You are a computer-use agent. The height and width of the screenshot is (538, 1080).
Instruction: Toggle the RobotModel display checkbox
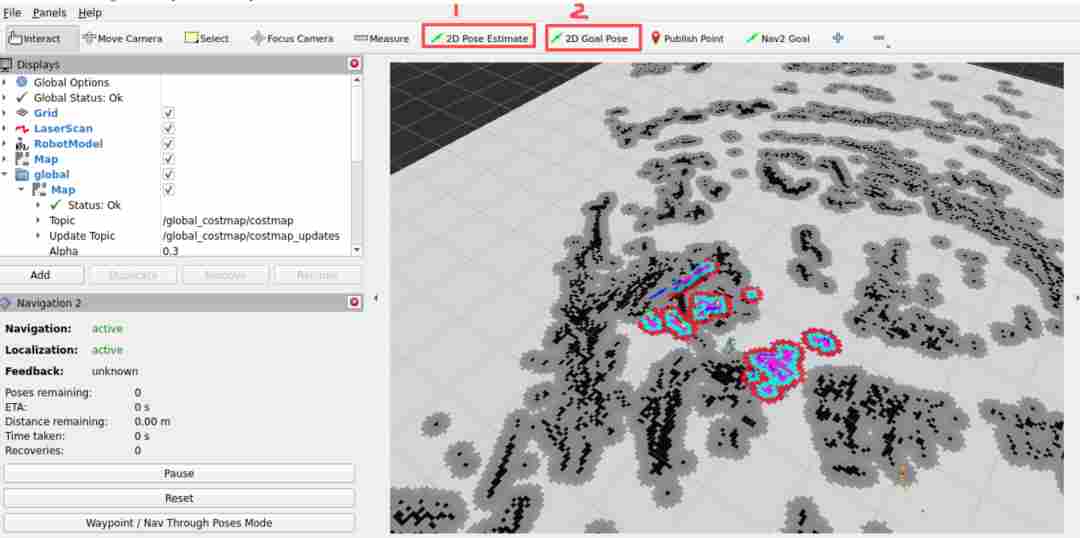coord(169,143)
